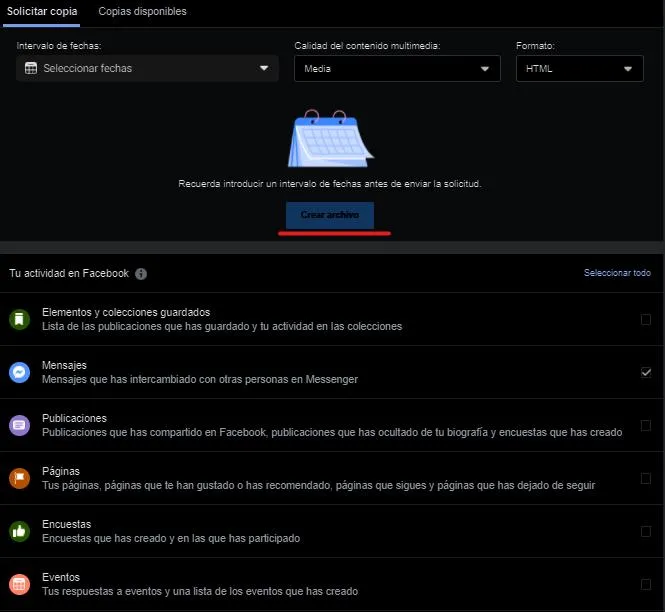
Task: Click the Seleccionar todo link
Action: click(617, 273)
